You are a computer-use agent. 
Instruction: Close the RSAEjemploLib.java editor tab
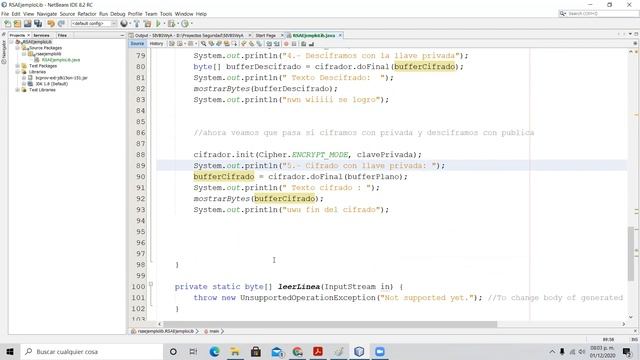click(340, 36)
